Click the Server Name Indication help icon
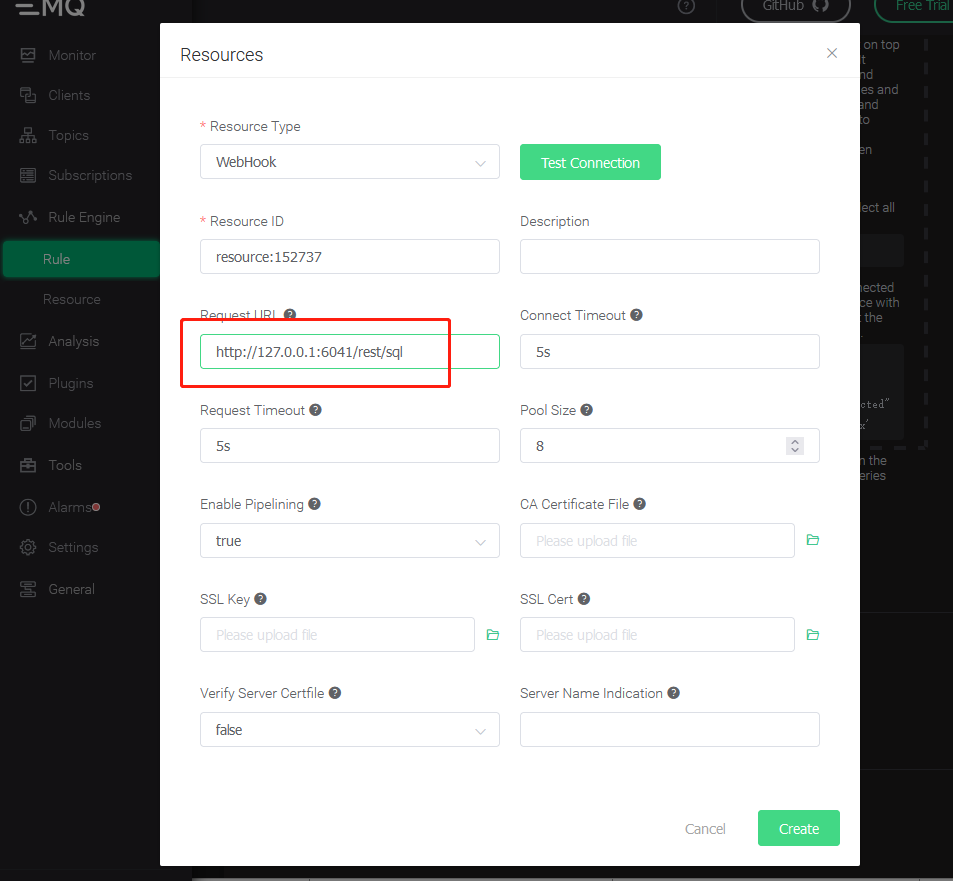The image size is (953, 881). tap(674, 693)
